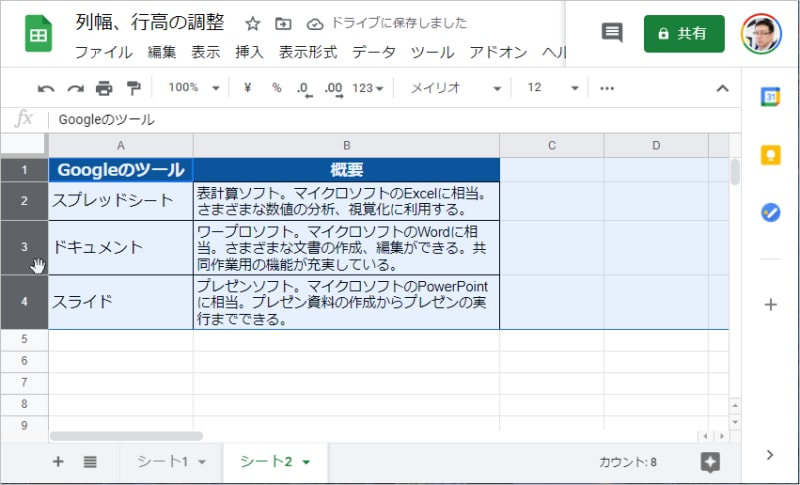The image size is (800, 485).
Task: Click the カウント: 8 summary
Action: point(628,463)
